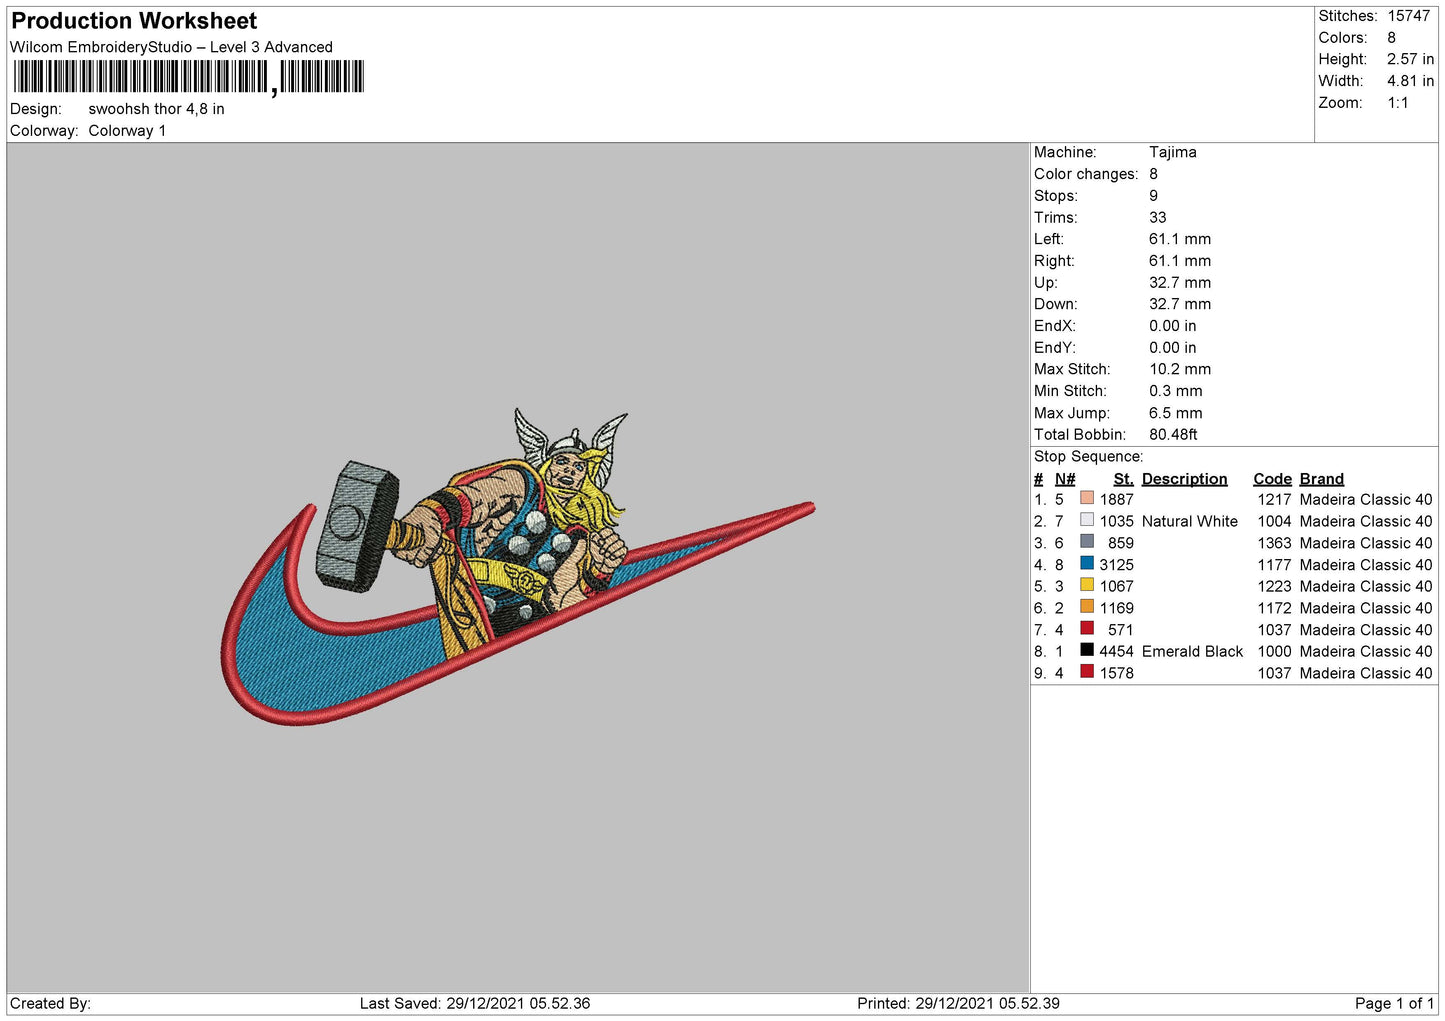Click the underlined Code column header
The image size is (1445, 1021).
[x=1272, y=479]
